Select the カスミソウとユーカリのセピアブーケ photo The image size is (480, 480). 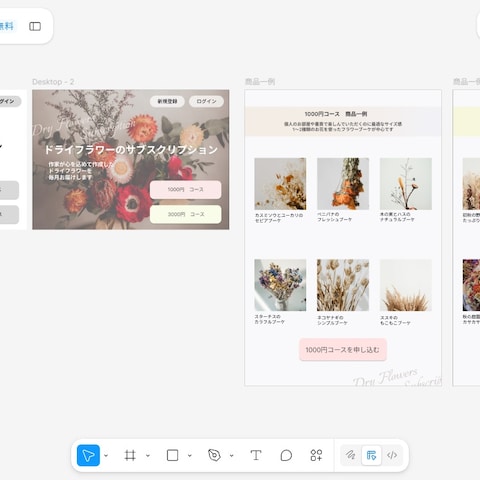coord(280,184)
